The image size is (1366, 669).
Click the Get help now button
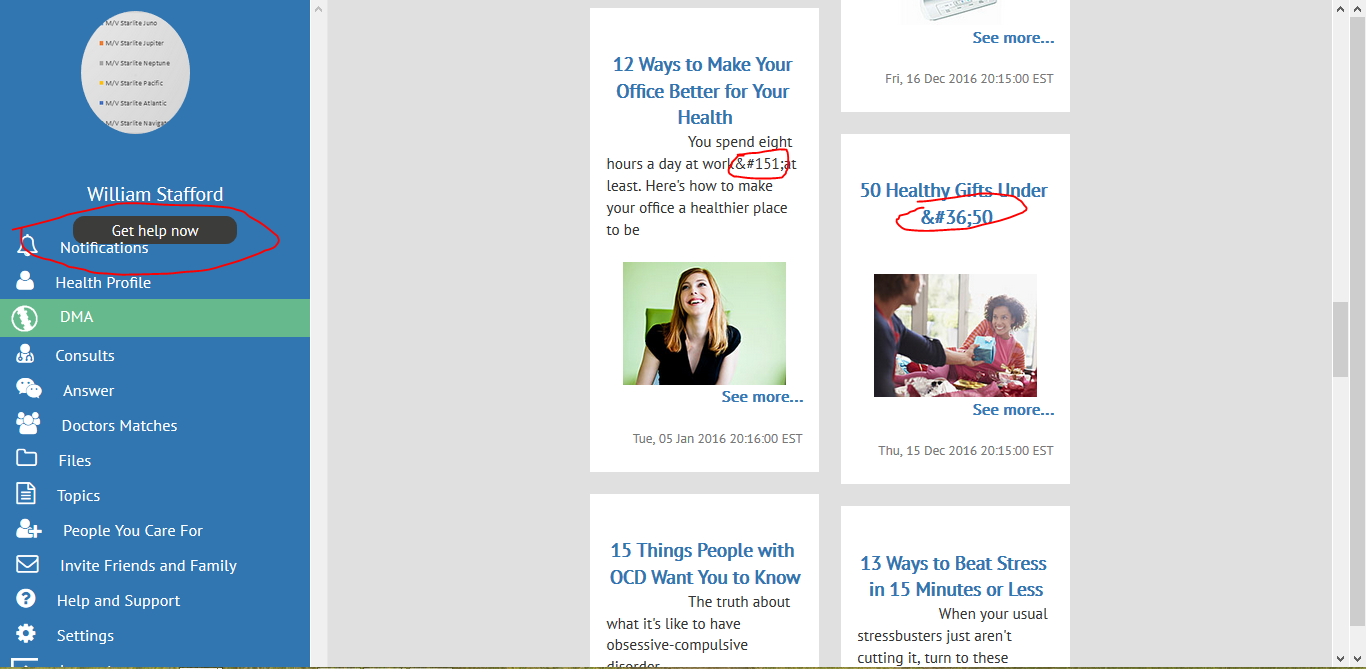click(x=155, y=230)
